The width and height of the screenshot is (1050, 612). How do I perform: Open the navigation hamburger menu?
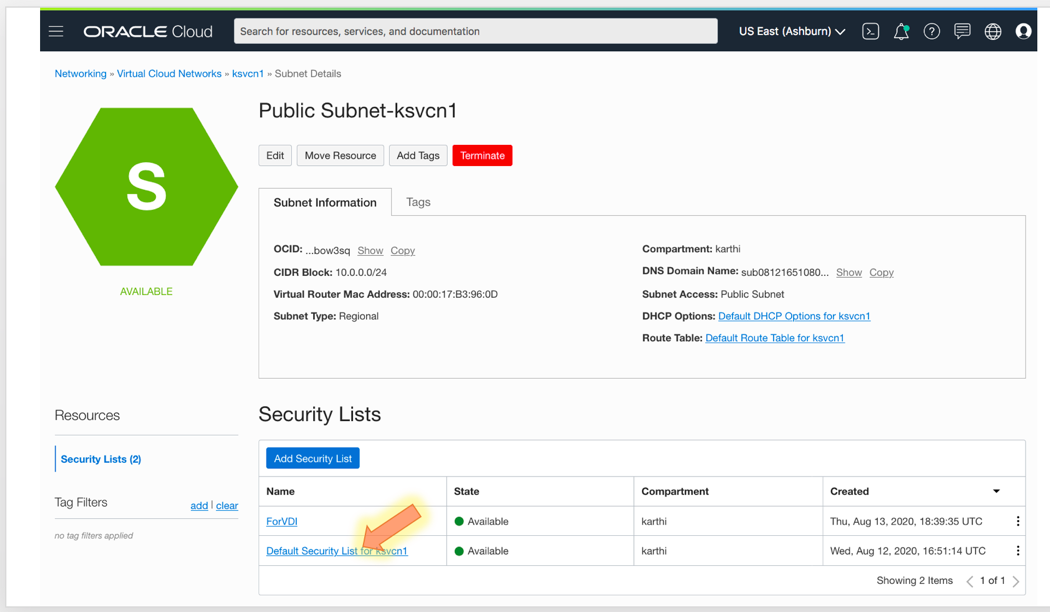56,31
